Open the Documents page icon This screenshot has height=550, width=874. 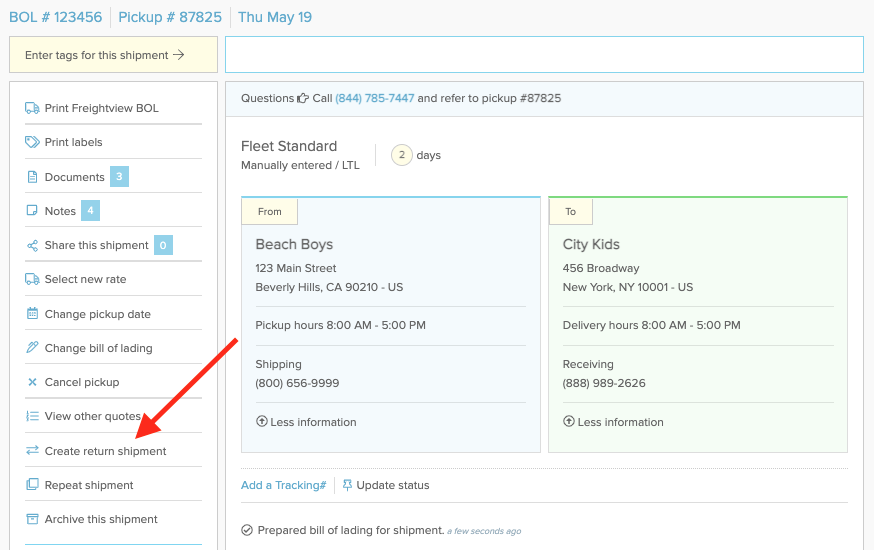click(x=32, y=177)
